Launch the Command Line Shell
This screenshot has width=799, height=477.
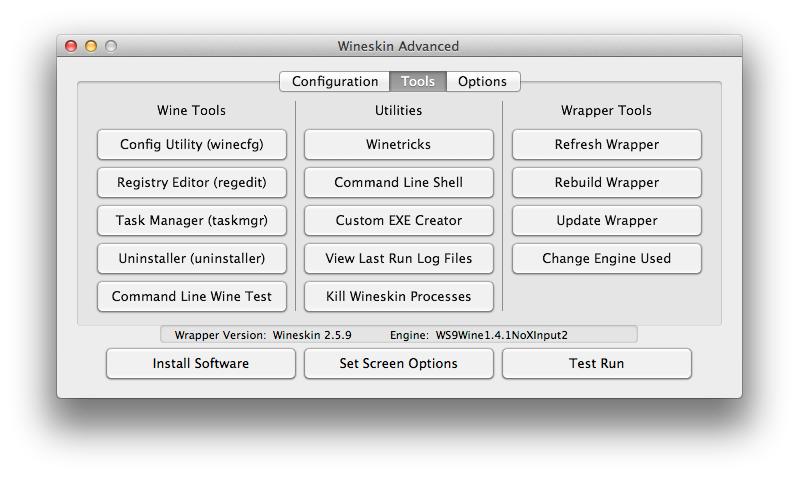pyautogui.click(x=398, y=182)
